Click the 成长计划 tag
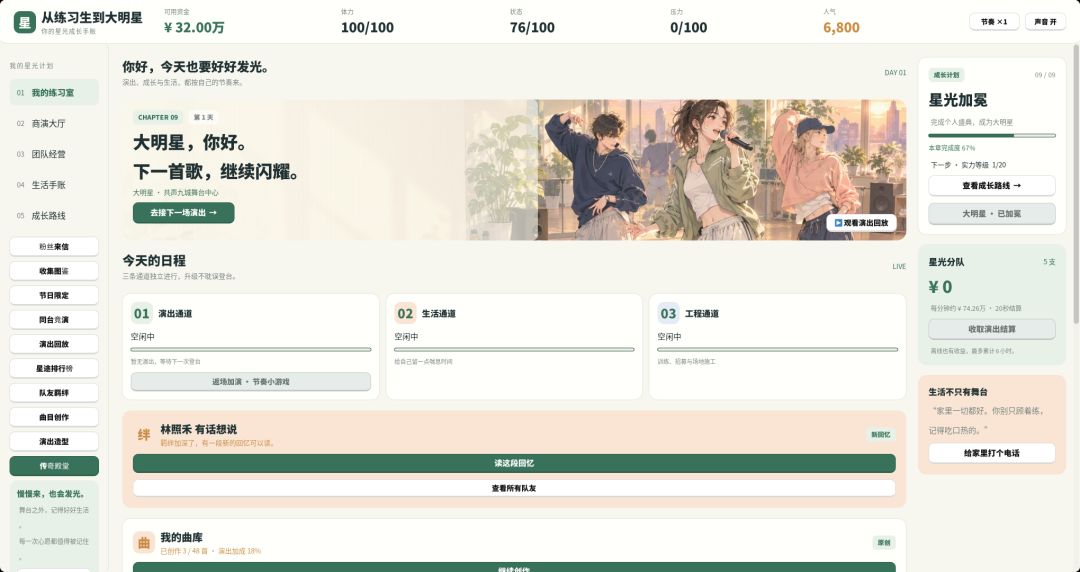Viewport: 1080px width, 572px height. point(946,75)
